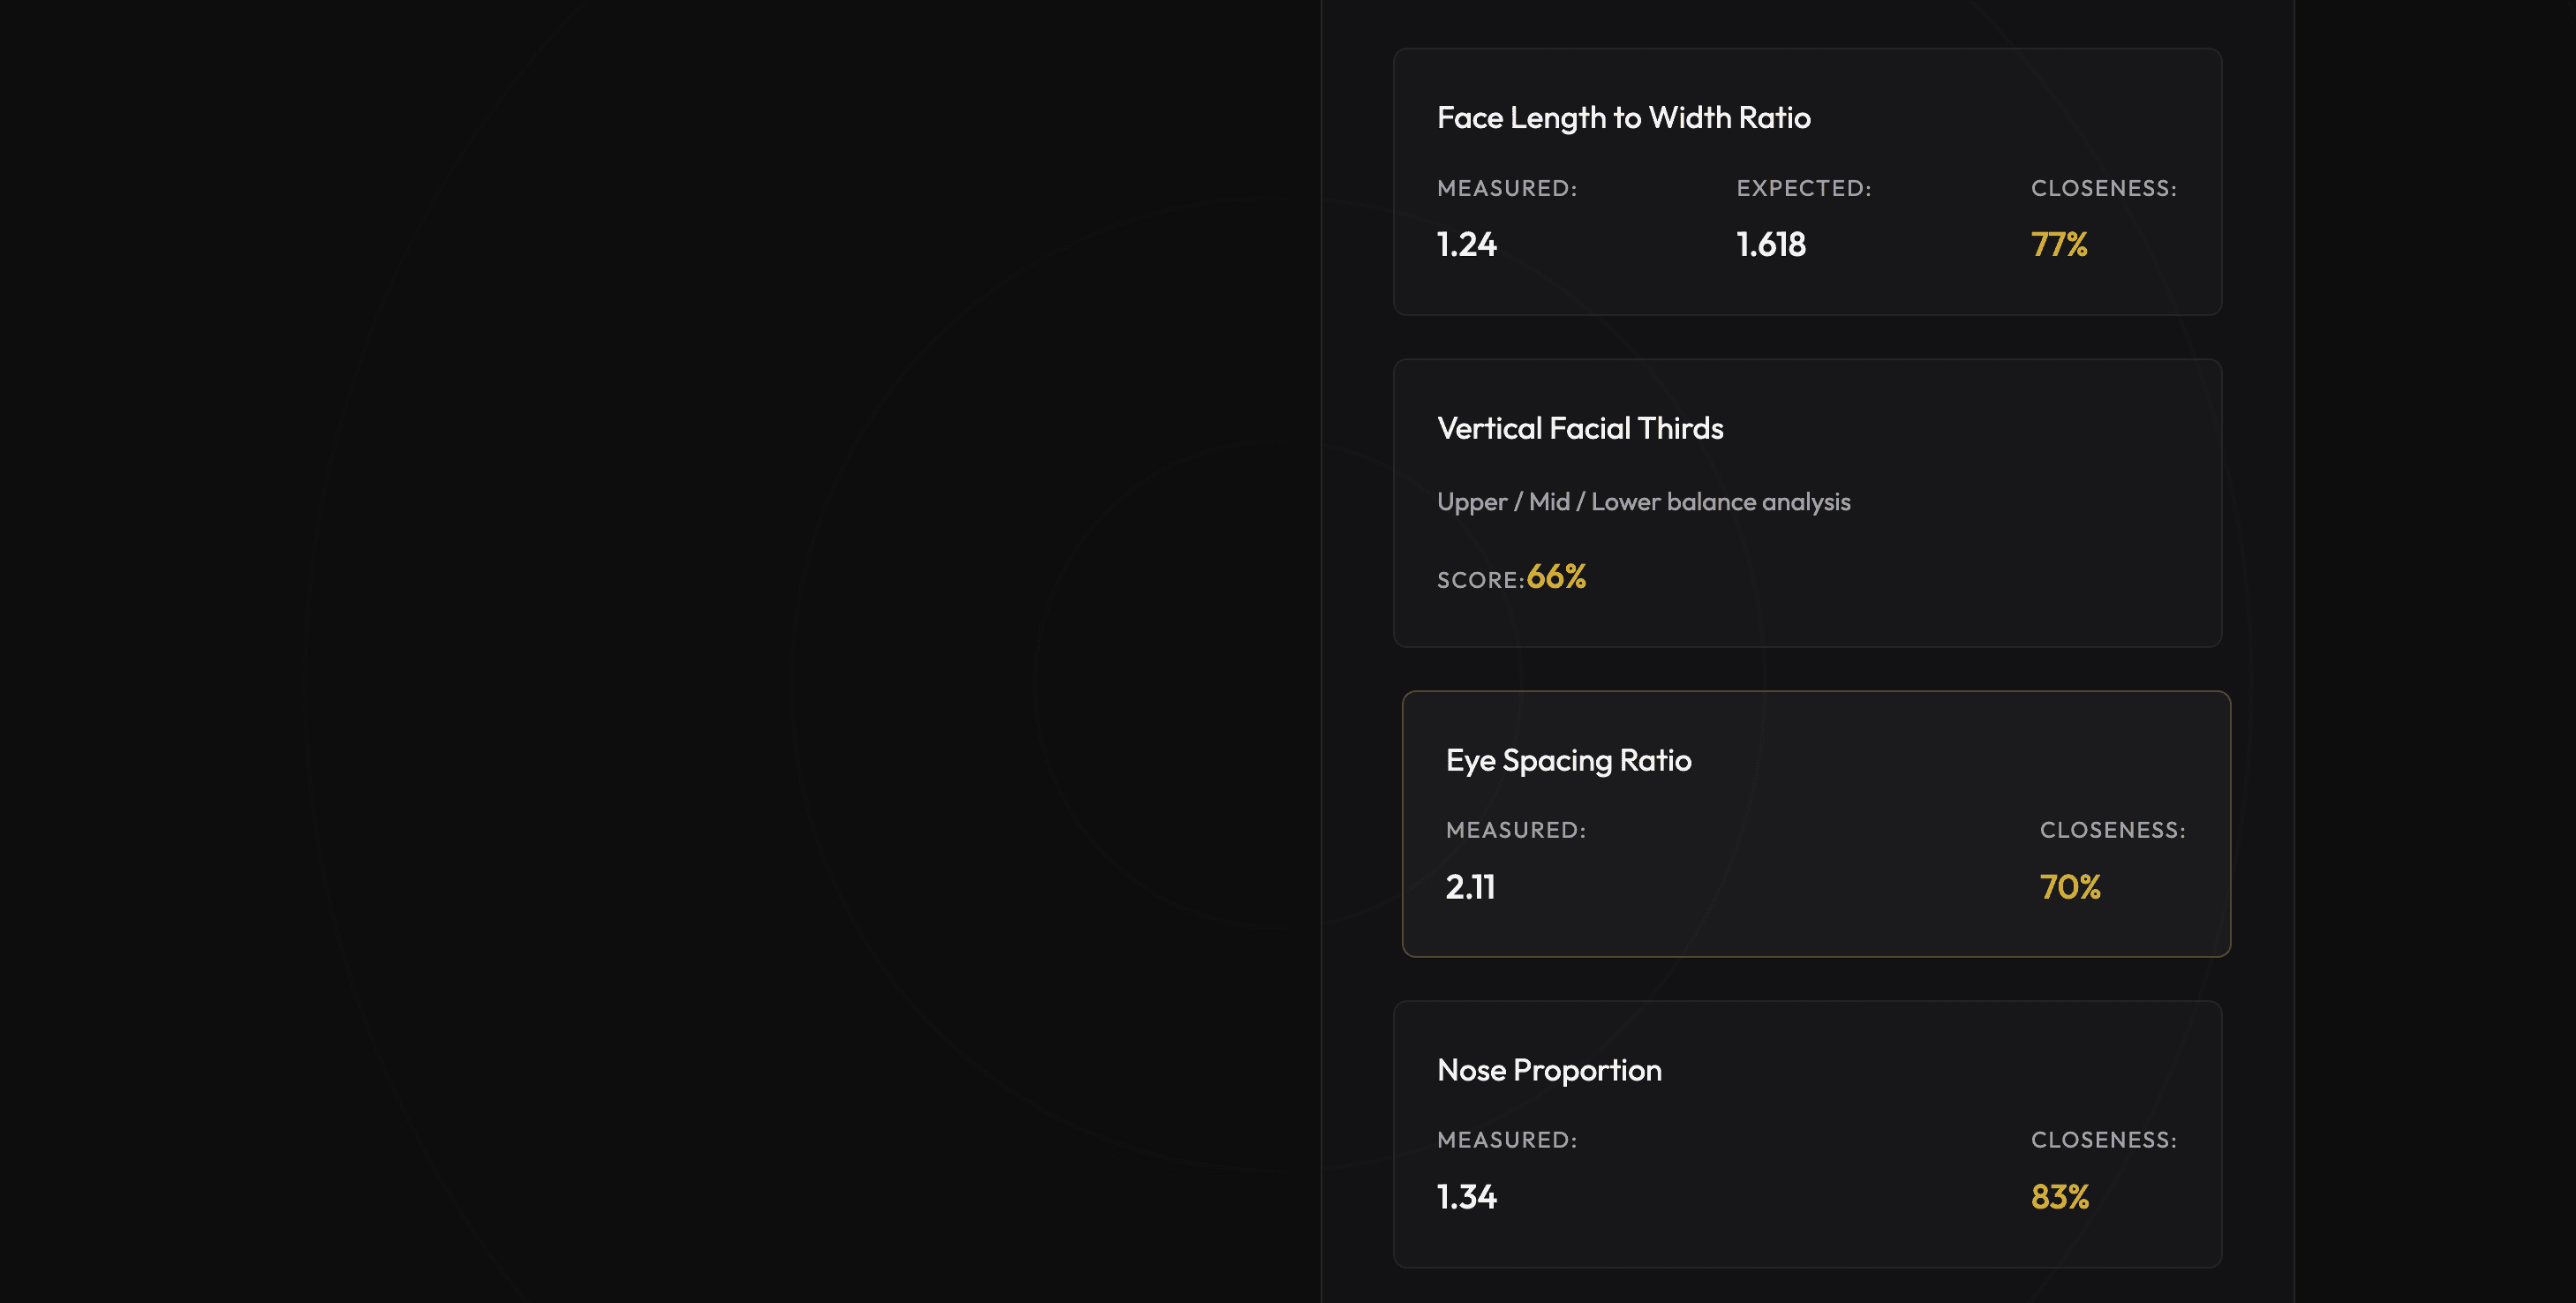Select the 66% score value
Viewport: 2576px width, 1303px height.
click(x=1556, y=577)
